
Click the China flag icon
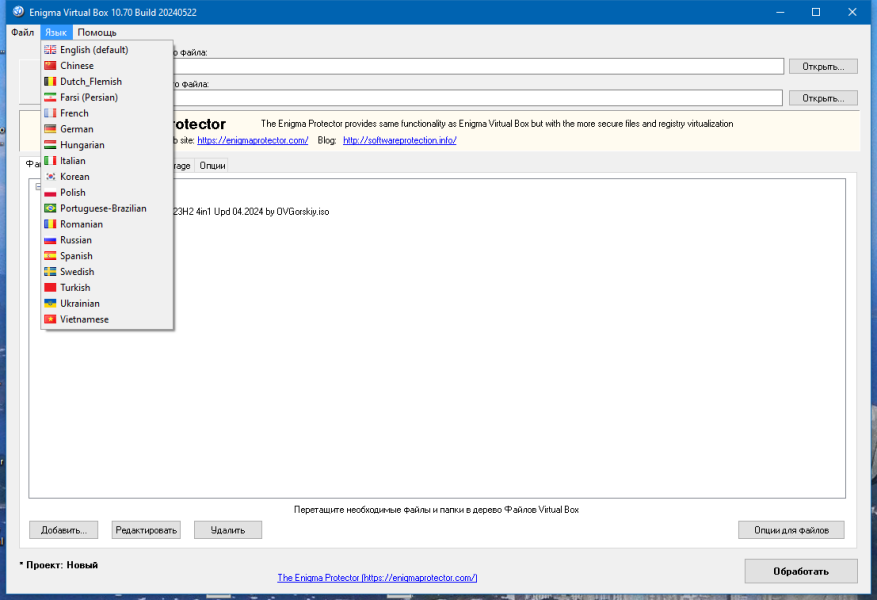coord(50,65)
